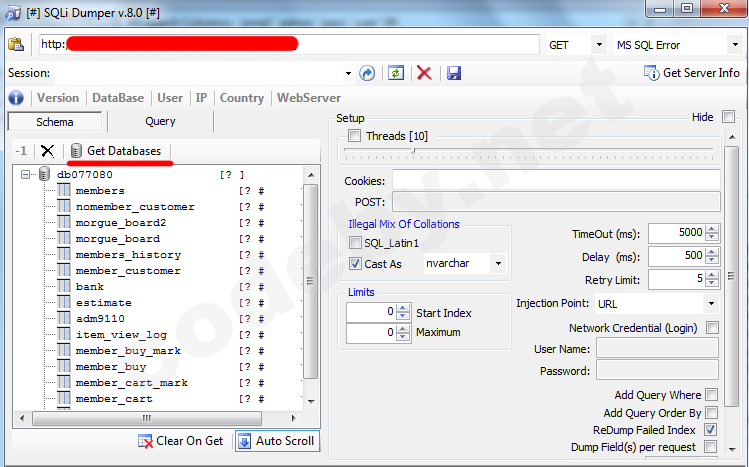The height and width of the screenshot is (467, 749).
Task: Enable the Threads checkbox
Action: (x=354, y=136)
